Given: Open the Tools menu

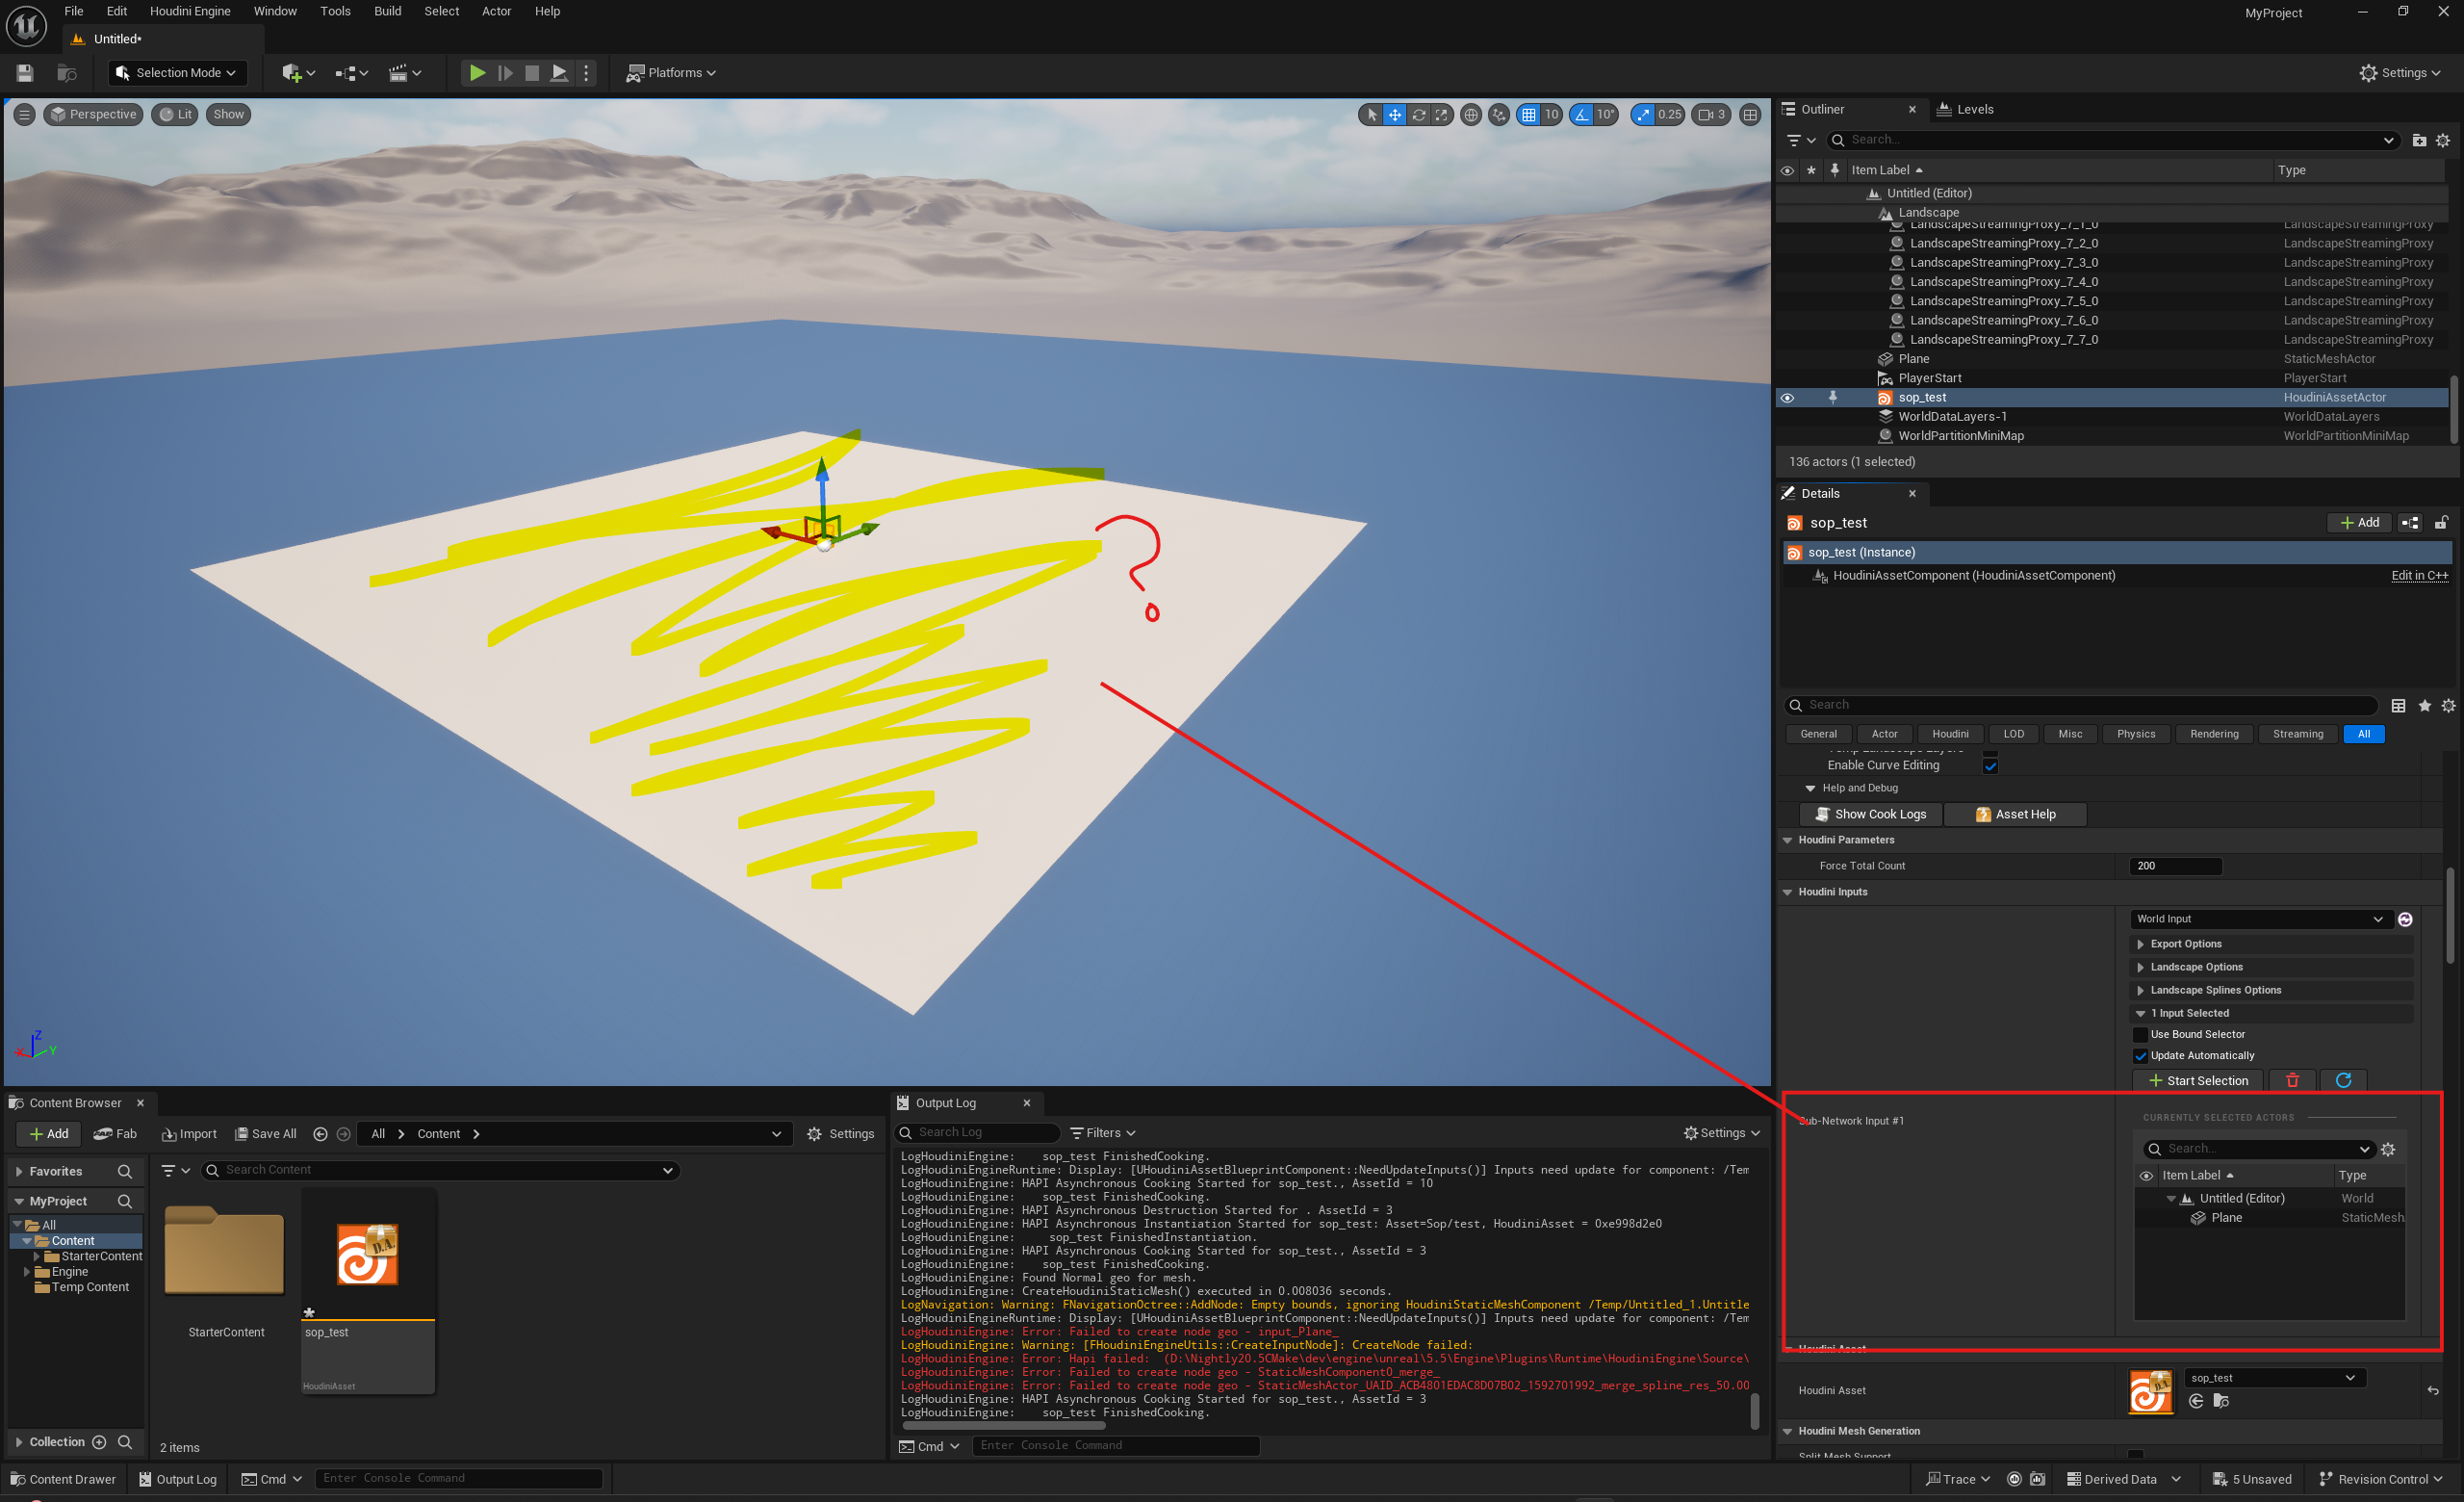Looking at the screenshot, I should pos(335,11).
